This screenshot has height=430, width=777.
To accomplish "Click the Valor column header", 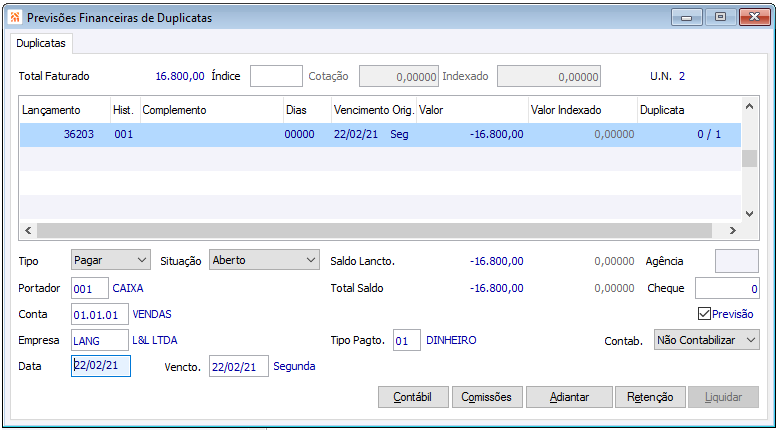I will coord(472,110).
